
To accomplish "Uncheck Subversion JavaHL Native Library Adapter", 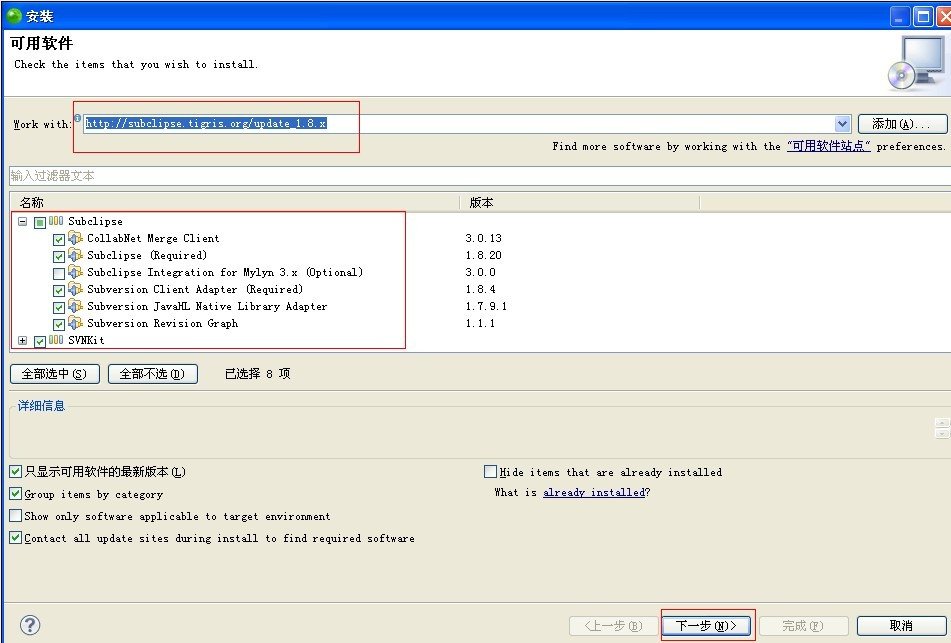I will (59, 307).
